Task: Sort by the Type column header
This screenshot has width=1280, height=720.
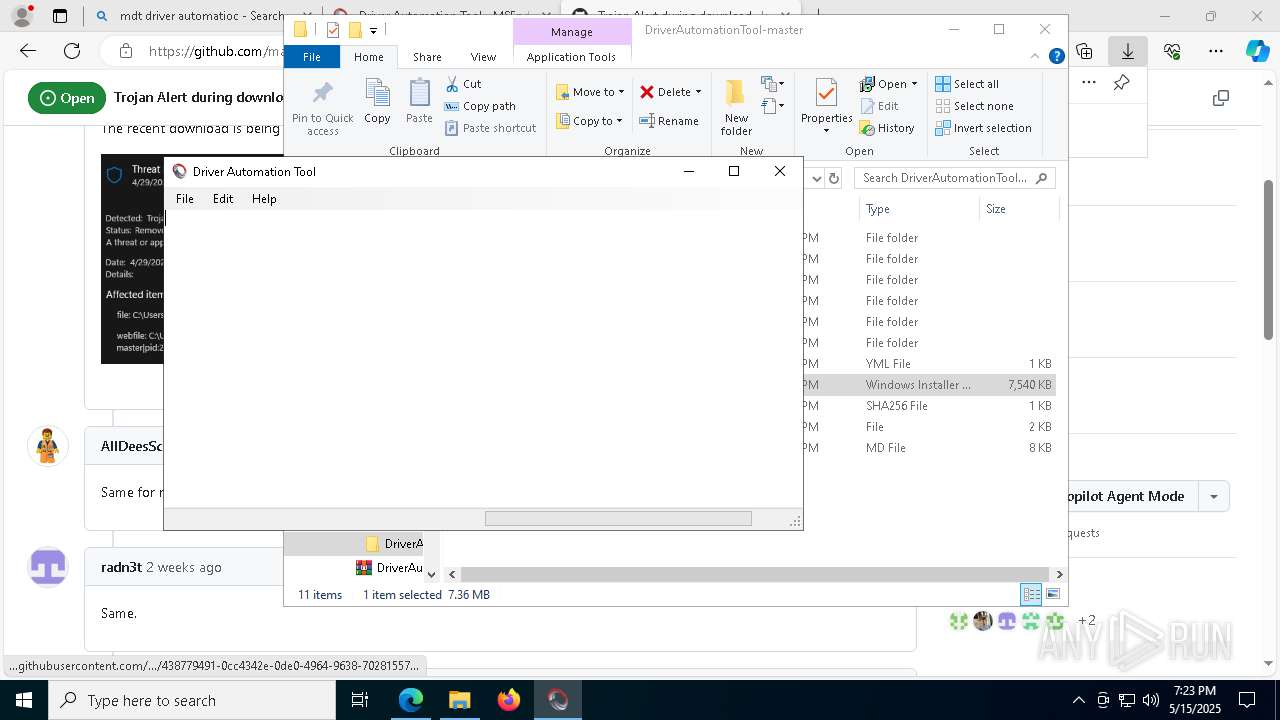Action: [x=918, y=209]
